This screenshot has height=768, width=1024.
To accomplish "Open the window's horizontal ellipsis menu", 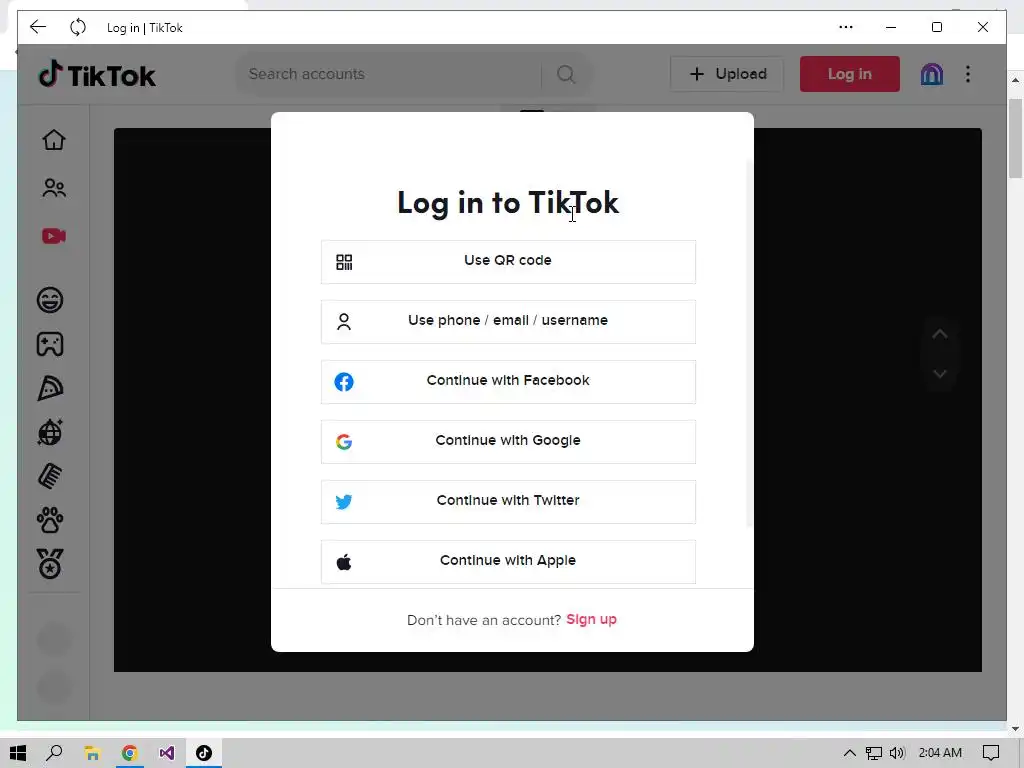I will click(846, 27).
